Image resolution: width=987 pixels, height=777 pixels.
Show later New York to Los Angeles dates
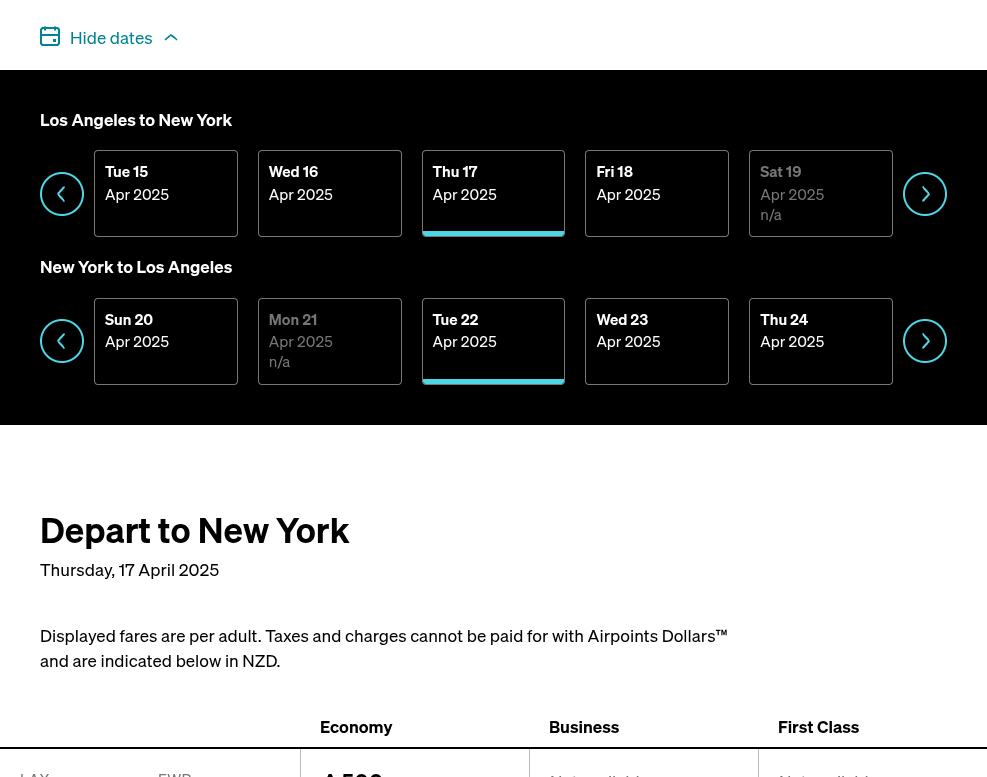[x=925, y=341]
